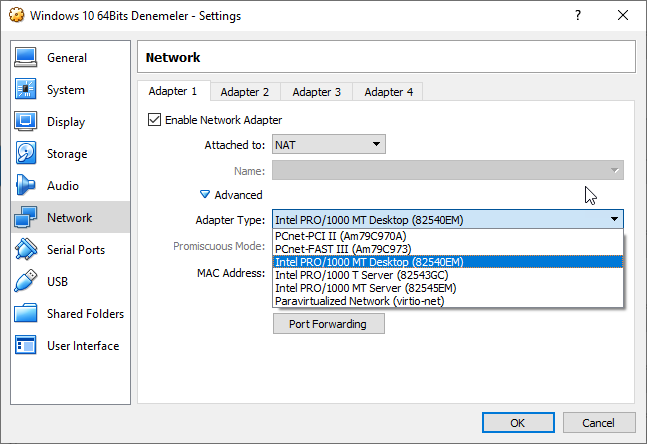
Task: Click the Shared Folders folder icon
Action: pyautogui.click(x=26, y=313)
